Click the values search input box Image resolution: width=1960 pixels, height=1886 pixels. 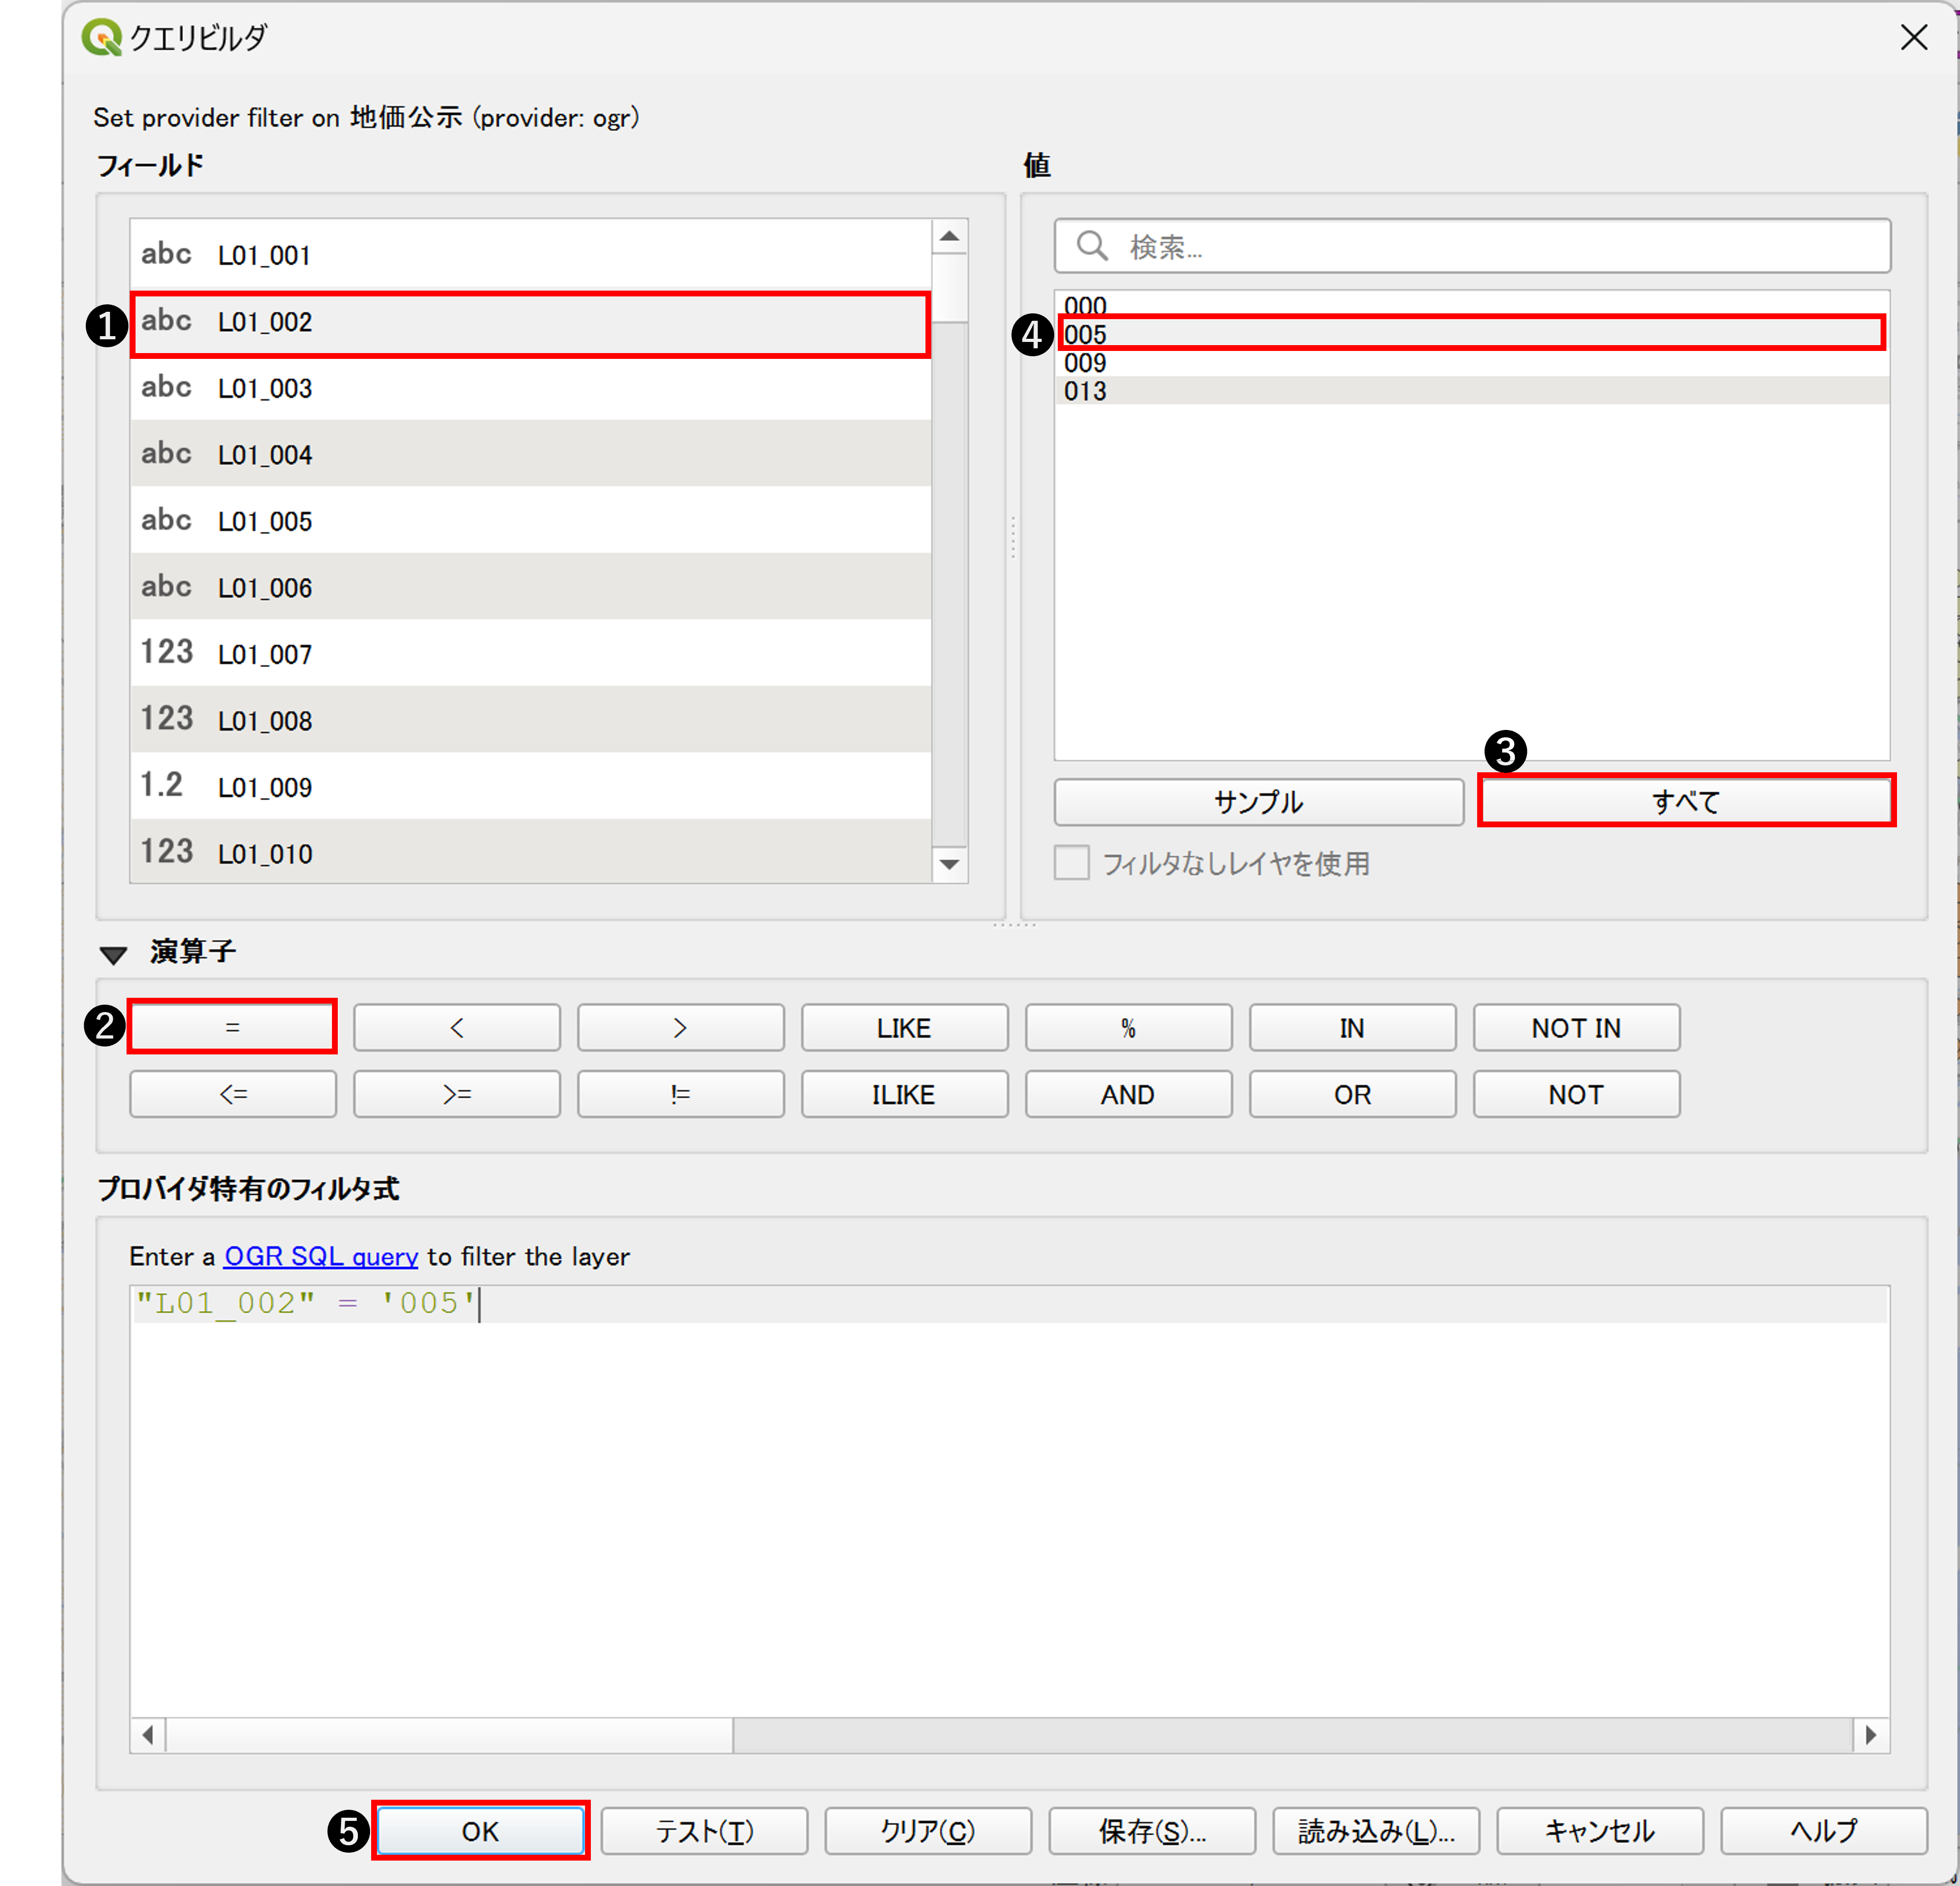click(1472, 246)
